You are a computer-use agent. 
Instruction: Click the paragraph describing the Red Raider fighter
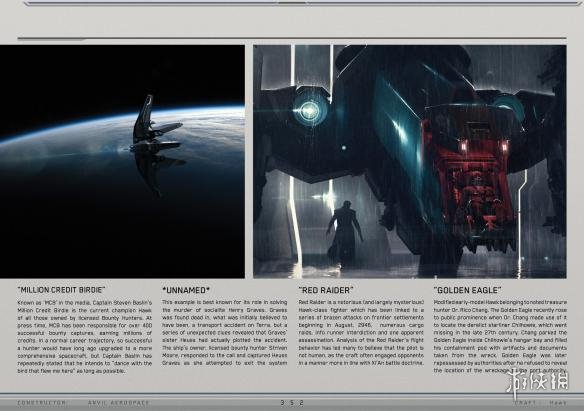tap(361, 332)
